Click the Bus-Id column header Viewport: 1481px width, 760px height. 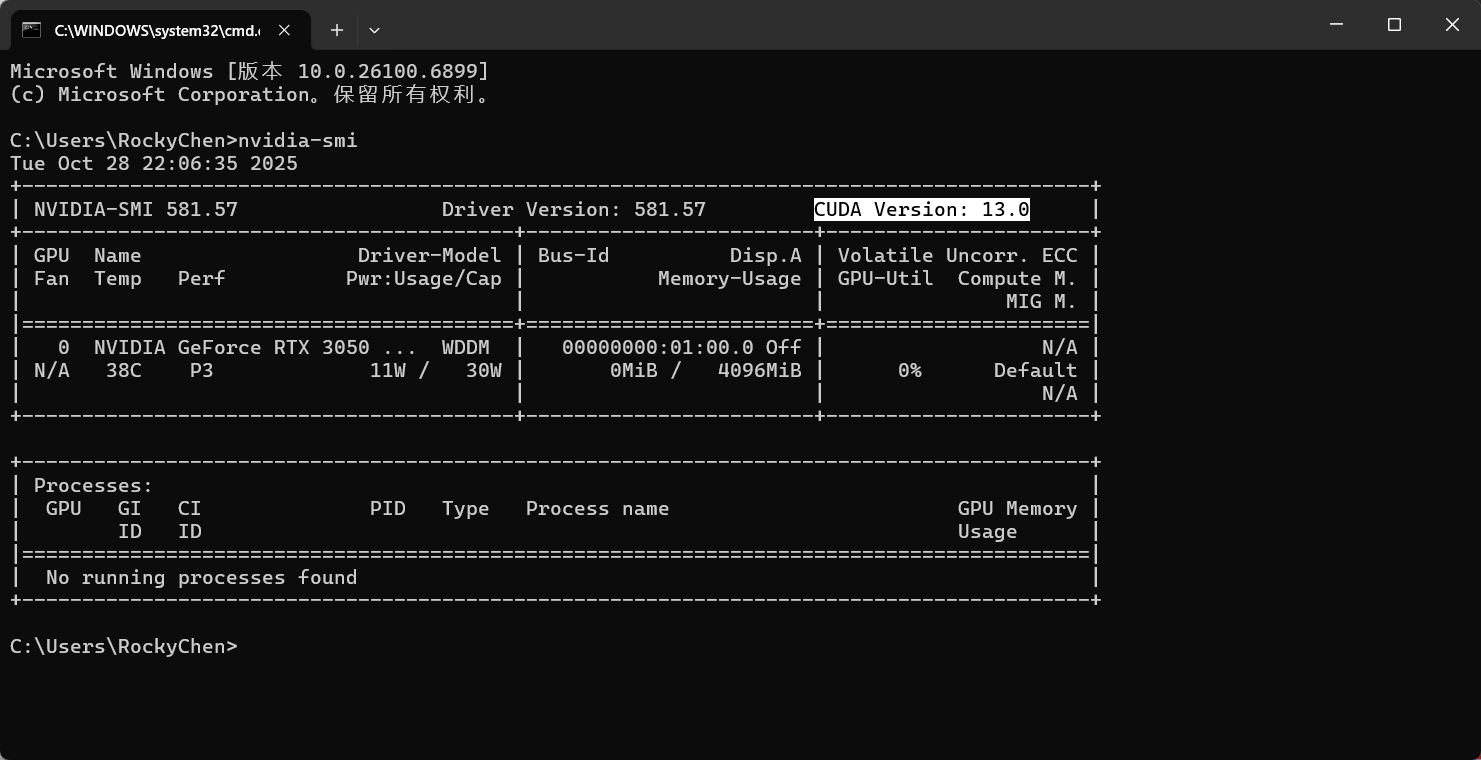pyautogui.click(x=574, y=256)
